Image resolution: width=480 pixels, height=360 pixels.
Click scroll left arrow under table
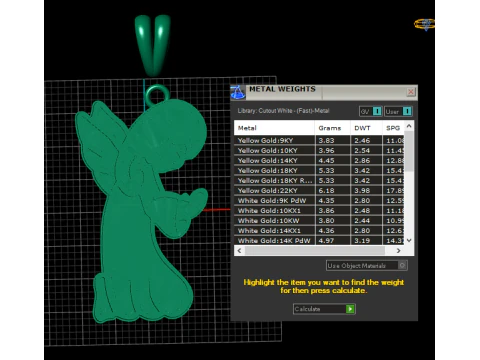tap(239, 251)
